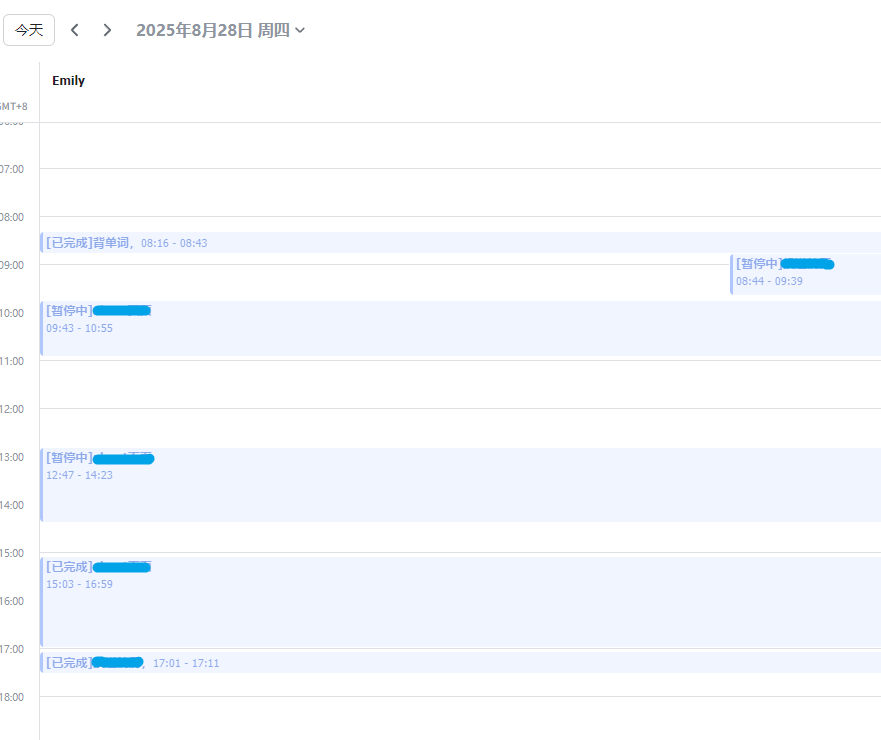Click the Emily column header
The width and height of the screenshot is (881, 740).
coord(69,81)
